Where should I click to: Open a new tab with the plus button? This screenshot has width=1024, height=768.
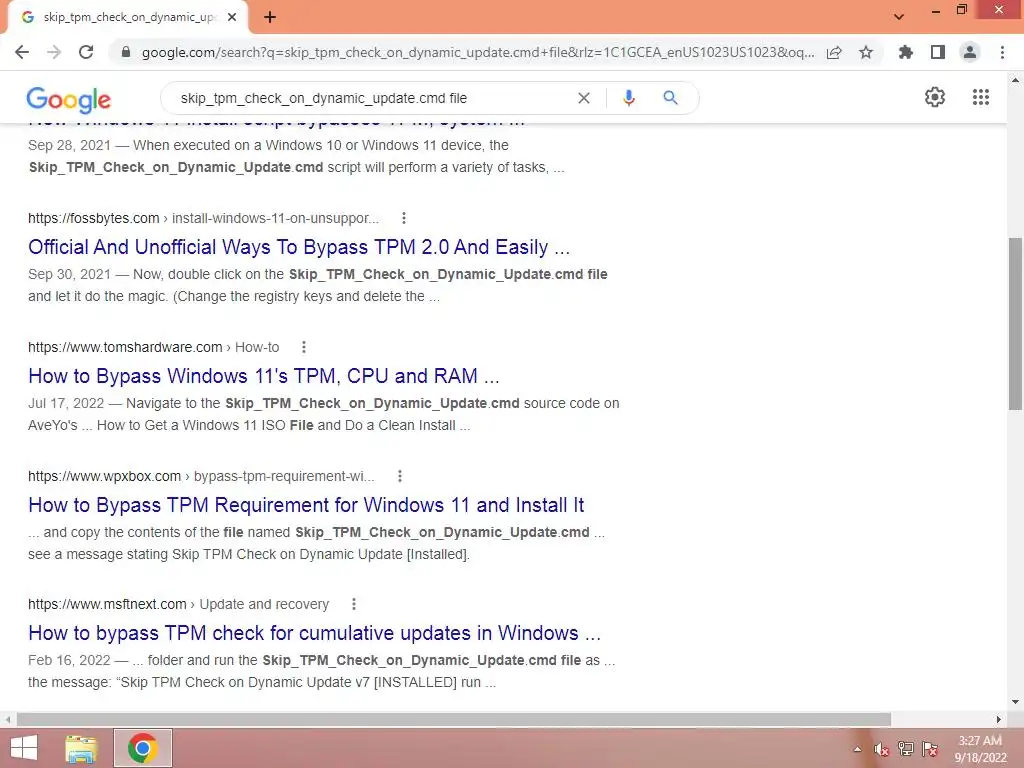pyautogui.click(x=270, y=17)
